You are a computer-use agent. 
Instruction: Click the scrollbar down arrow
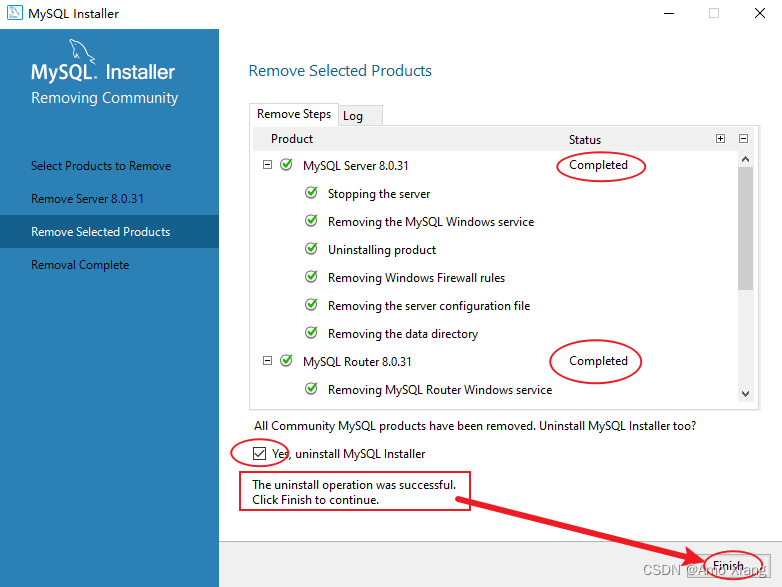click(x=746, y=393)
